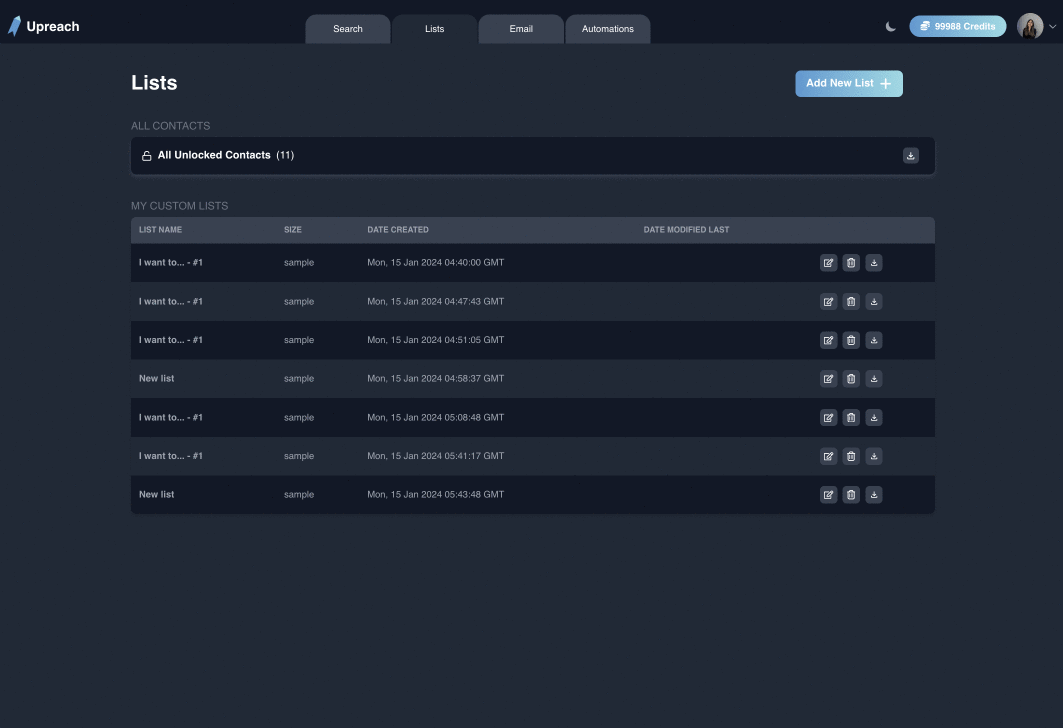1063x728 pixels.
Task: Delete the list created at 04:47:43 GMT
Action: click(851, 302)
